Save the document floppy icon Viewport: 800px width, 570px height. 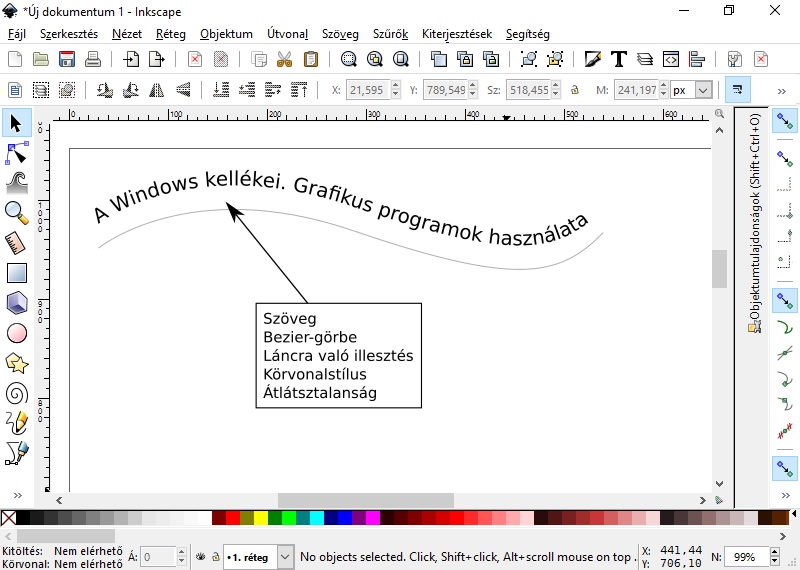(67, 59)
